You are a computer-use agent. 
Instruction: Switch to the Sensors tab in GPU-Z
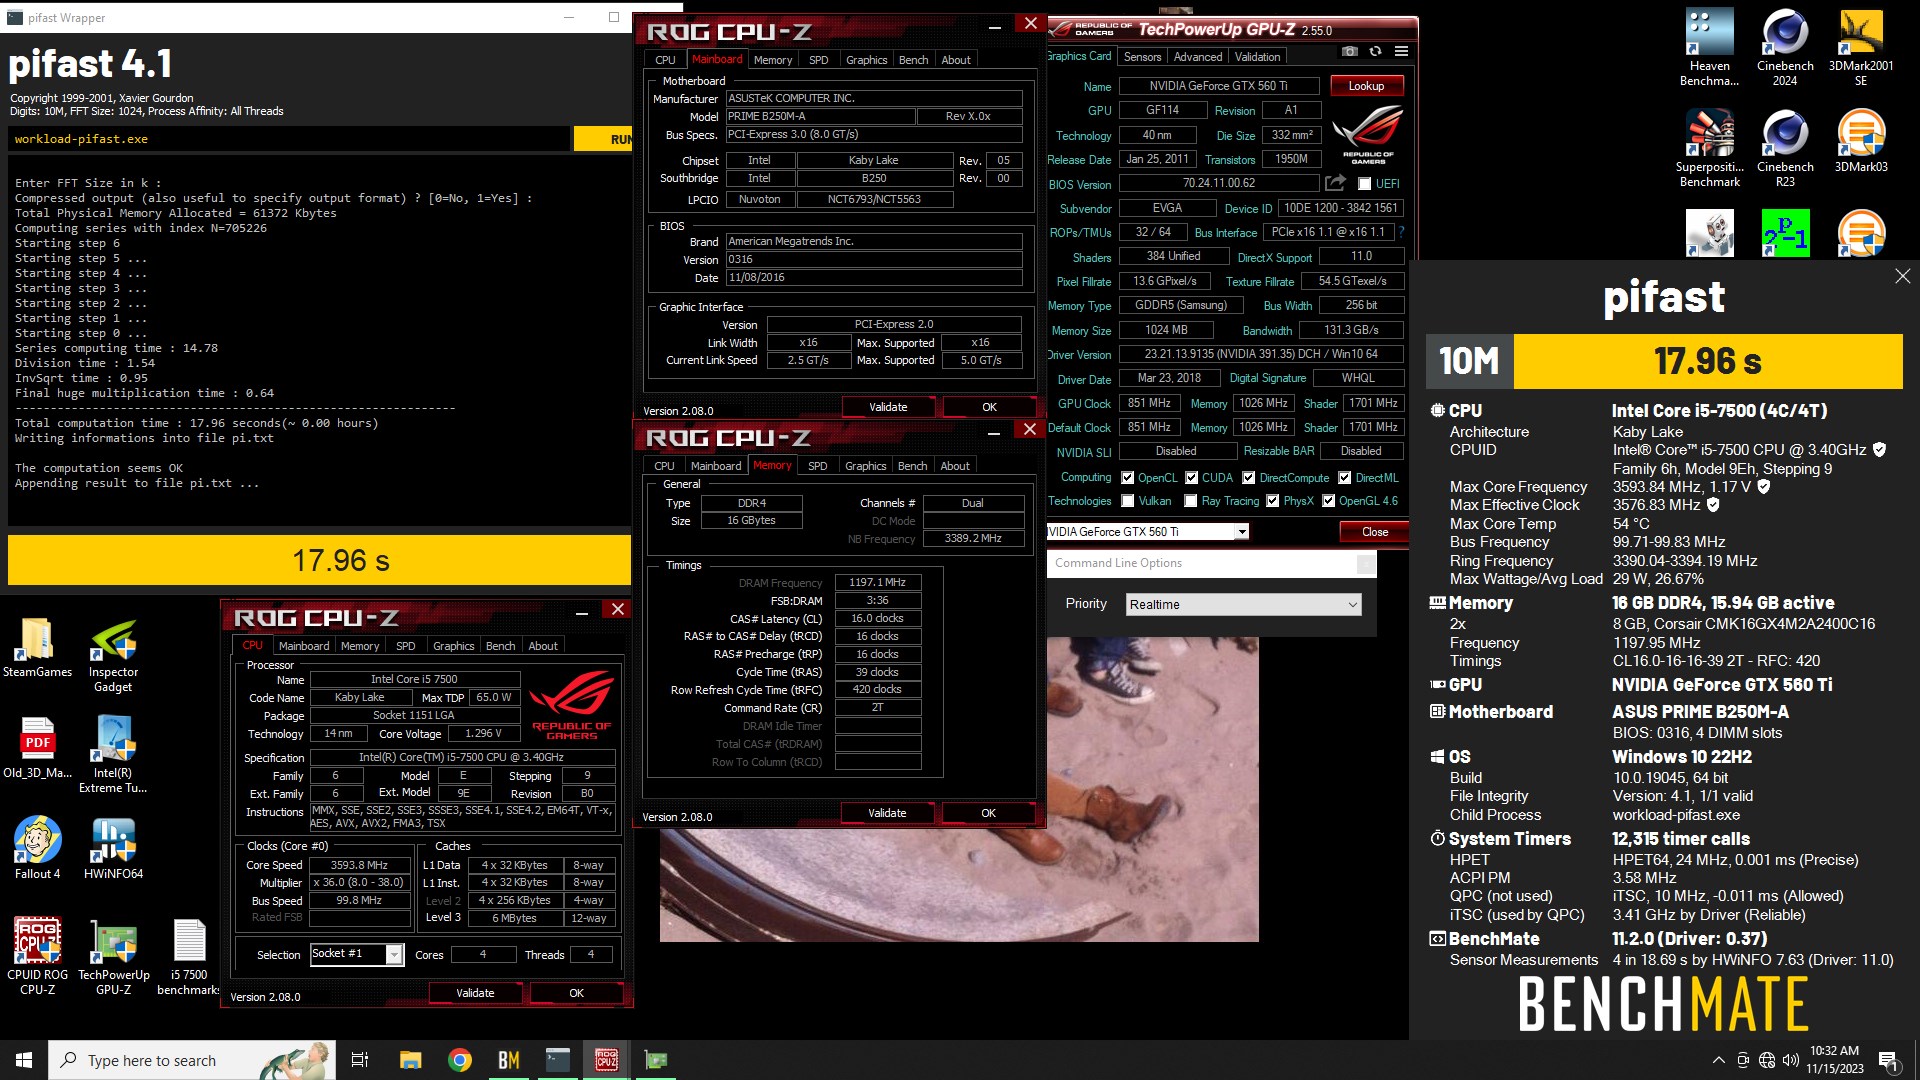(1142, 57)
